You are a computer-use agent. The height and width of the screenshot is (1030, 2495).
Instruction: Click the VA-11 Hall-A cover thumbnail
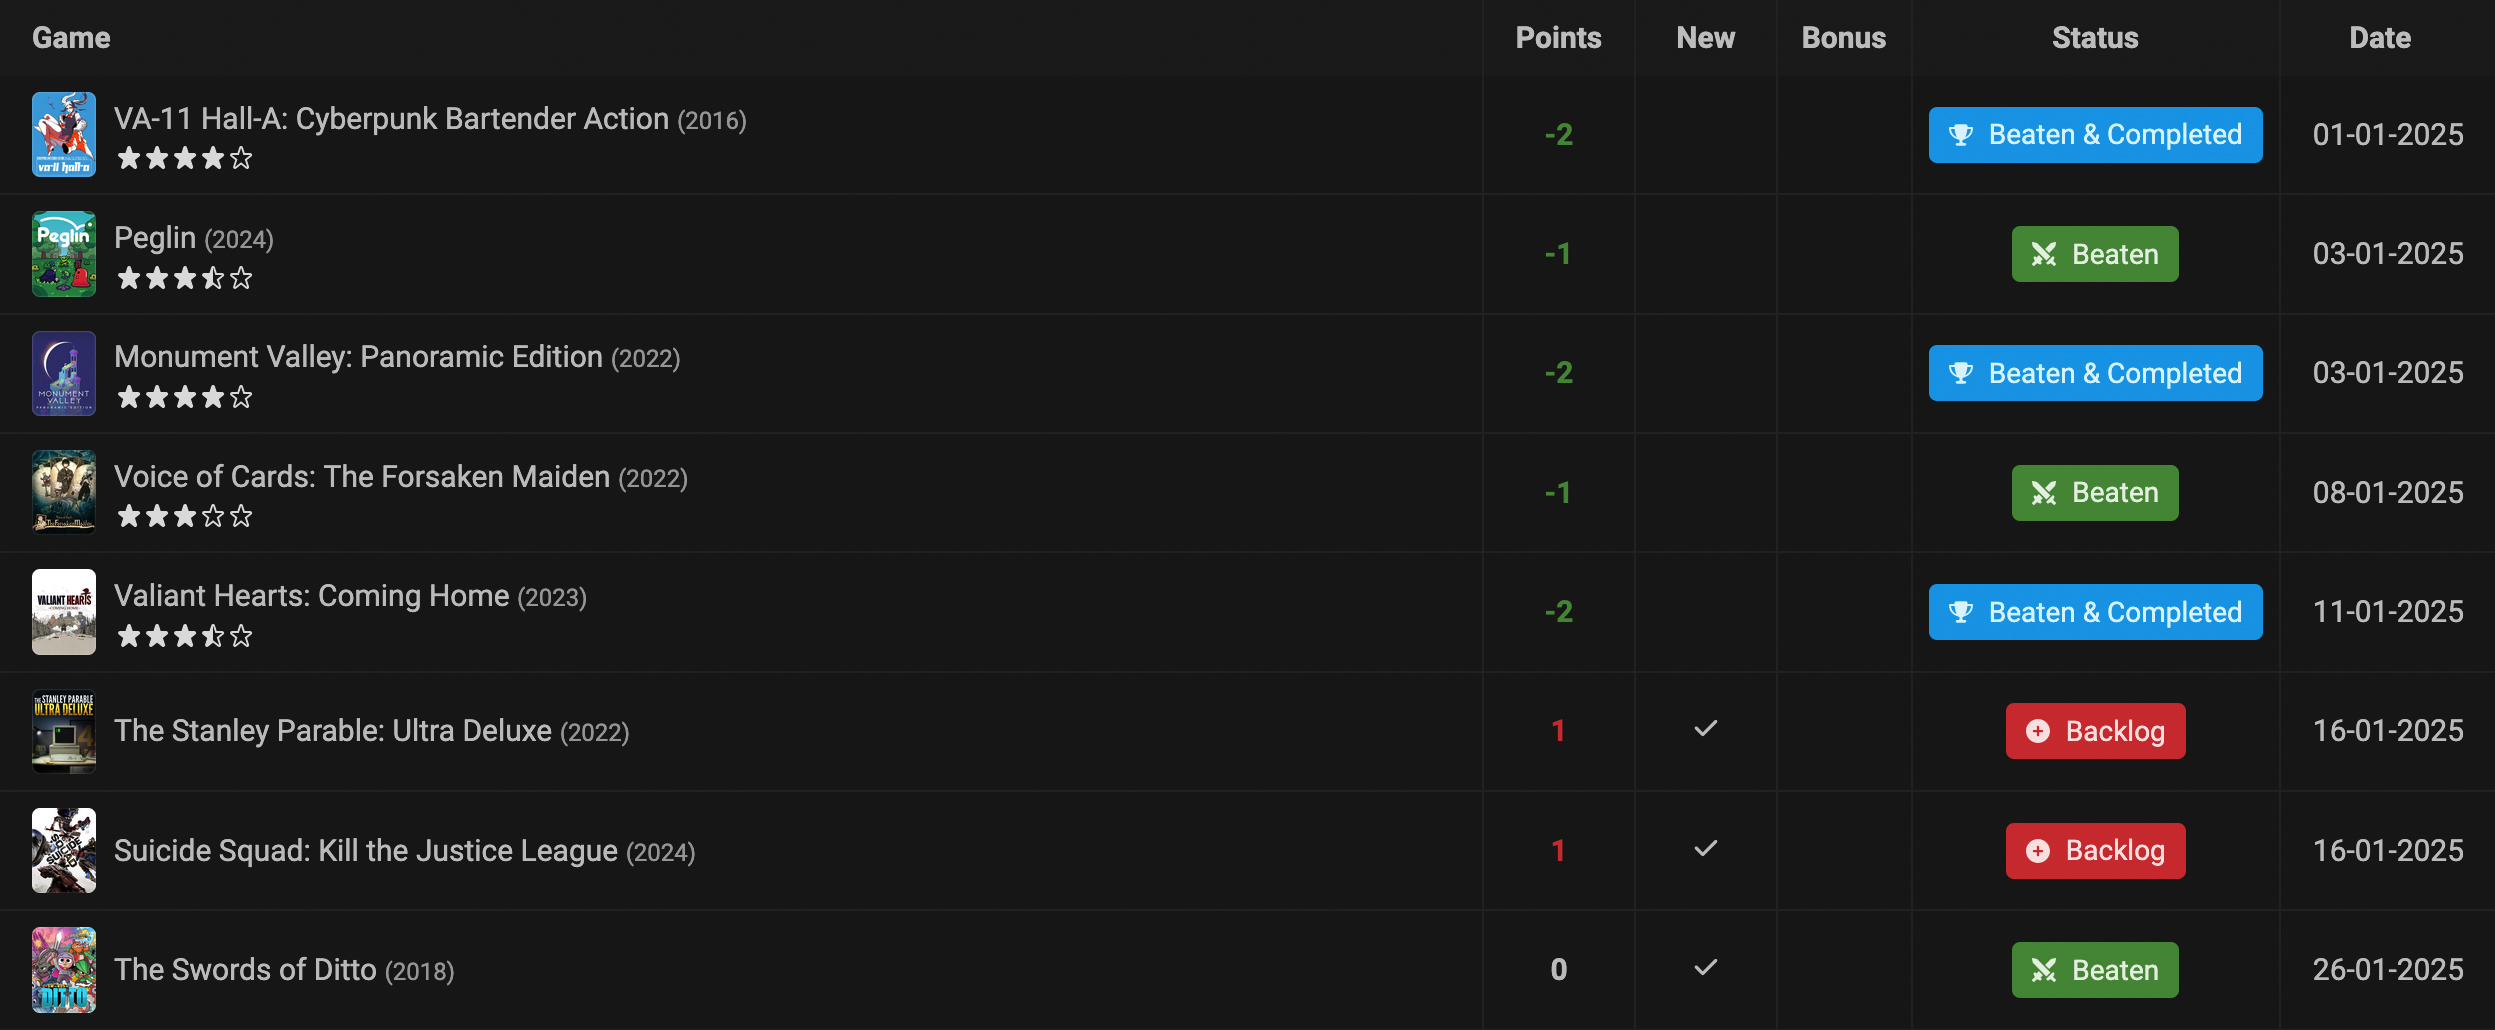point(64,134)
